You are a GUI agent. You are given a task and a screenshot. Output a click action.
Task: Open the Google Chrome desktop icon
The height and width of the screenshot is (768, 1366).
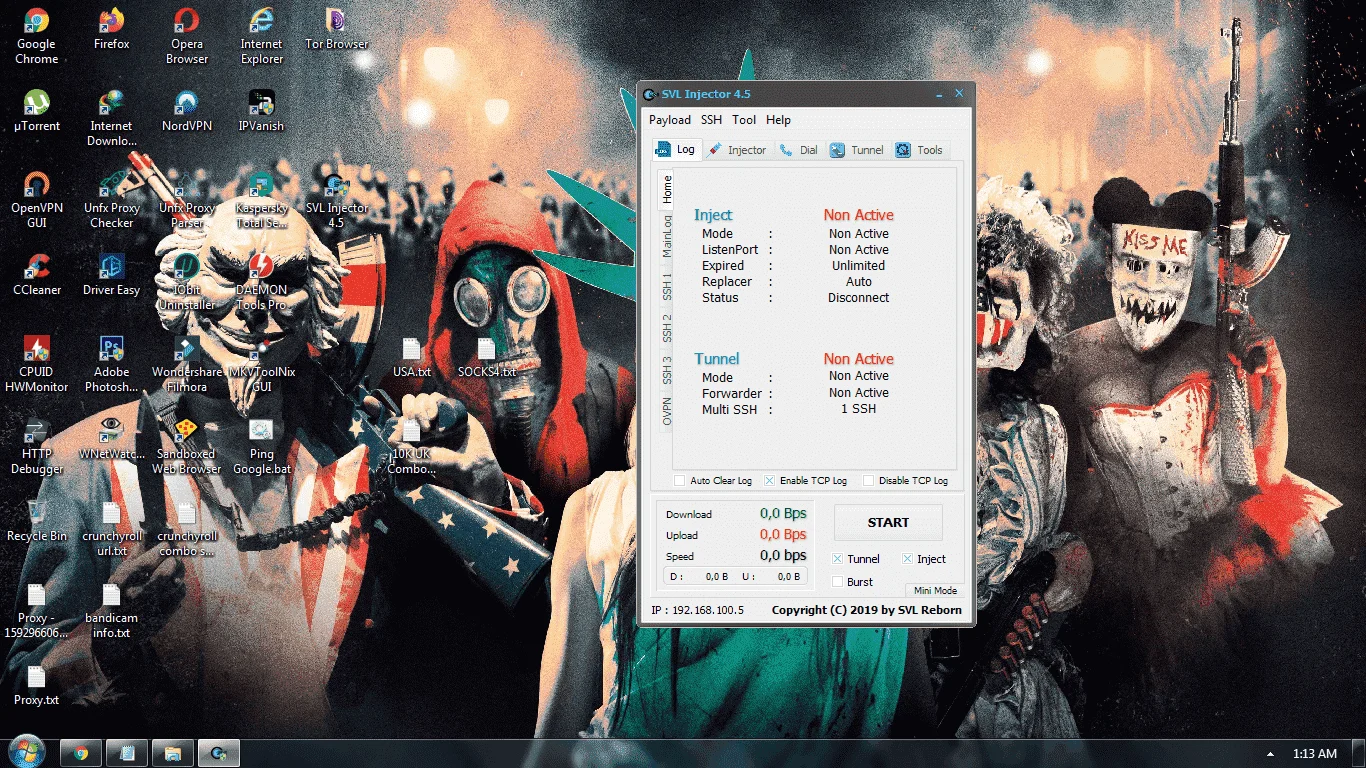[36, 36]
